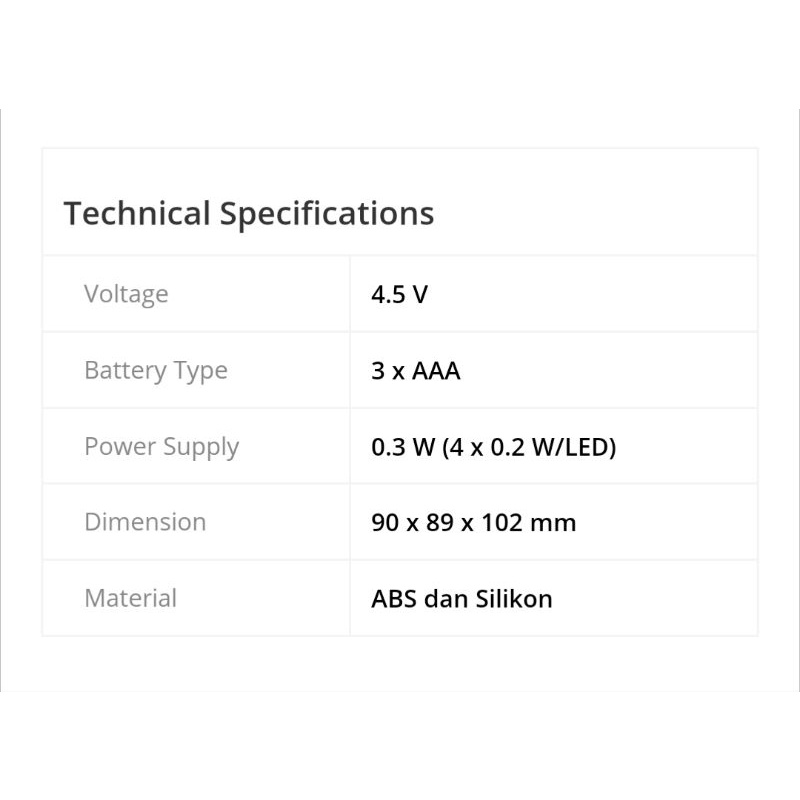Select the Dimension row label

point(145,522)
